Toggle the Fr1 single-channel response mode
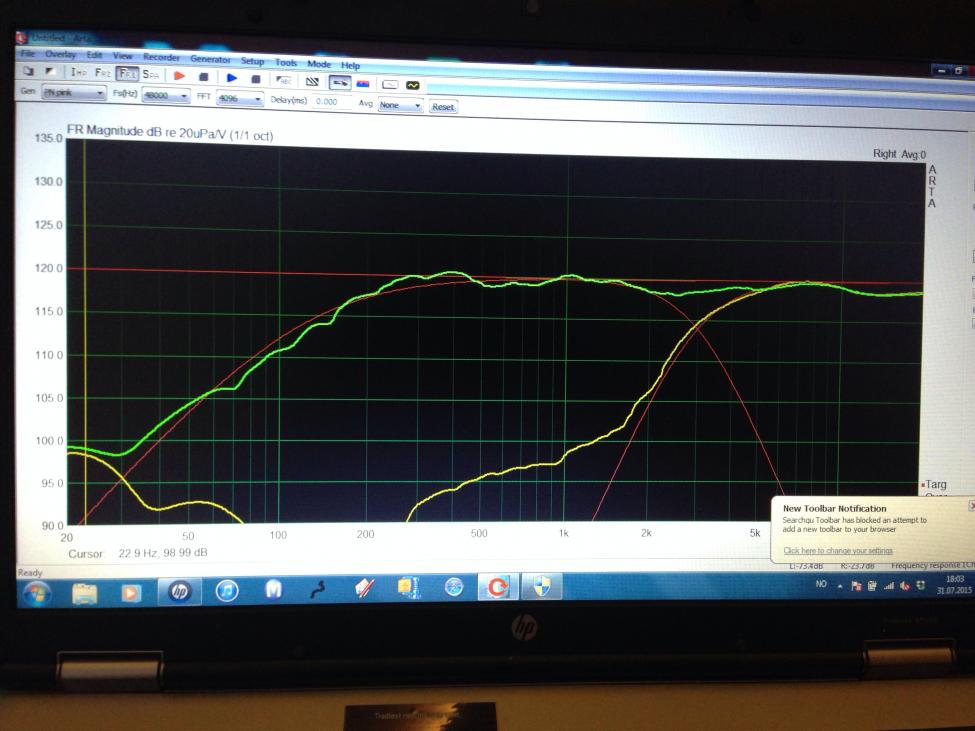Image resolution: width=975 pixels, height=731 pixels. point(127,73)
